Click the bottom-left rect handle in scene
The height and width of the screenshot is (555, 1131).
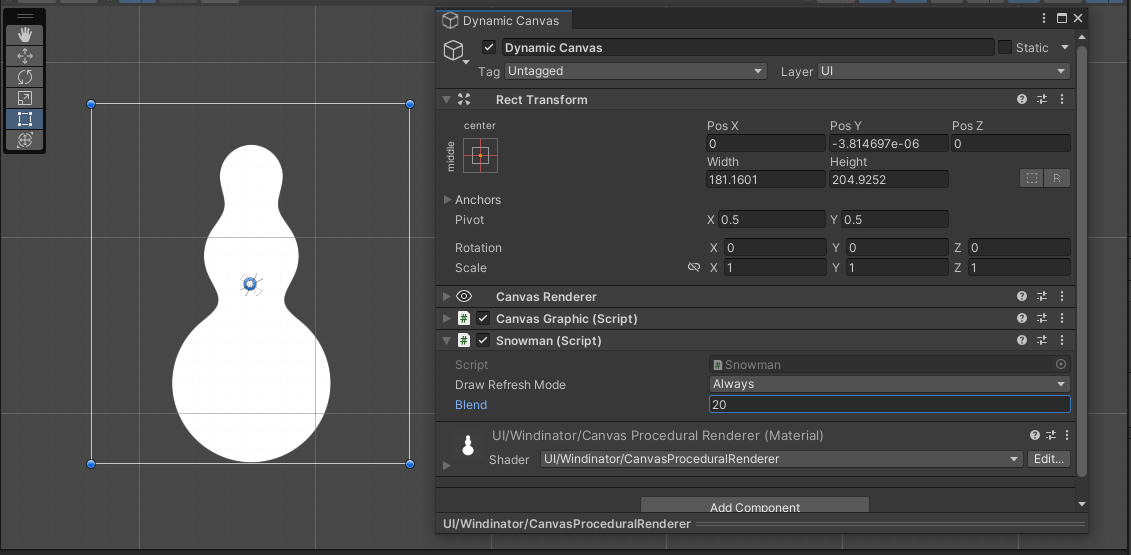pyautogui.click(x=91, y=464)
